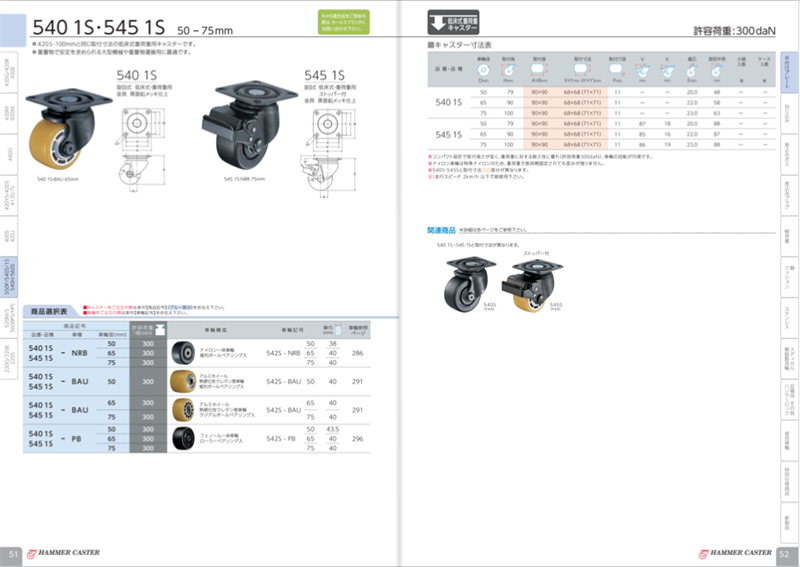Open the 420M/920M side tab
Viewport: 800px width, 567px height.
9,113
